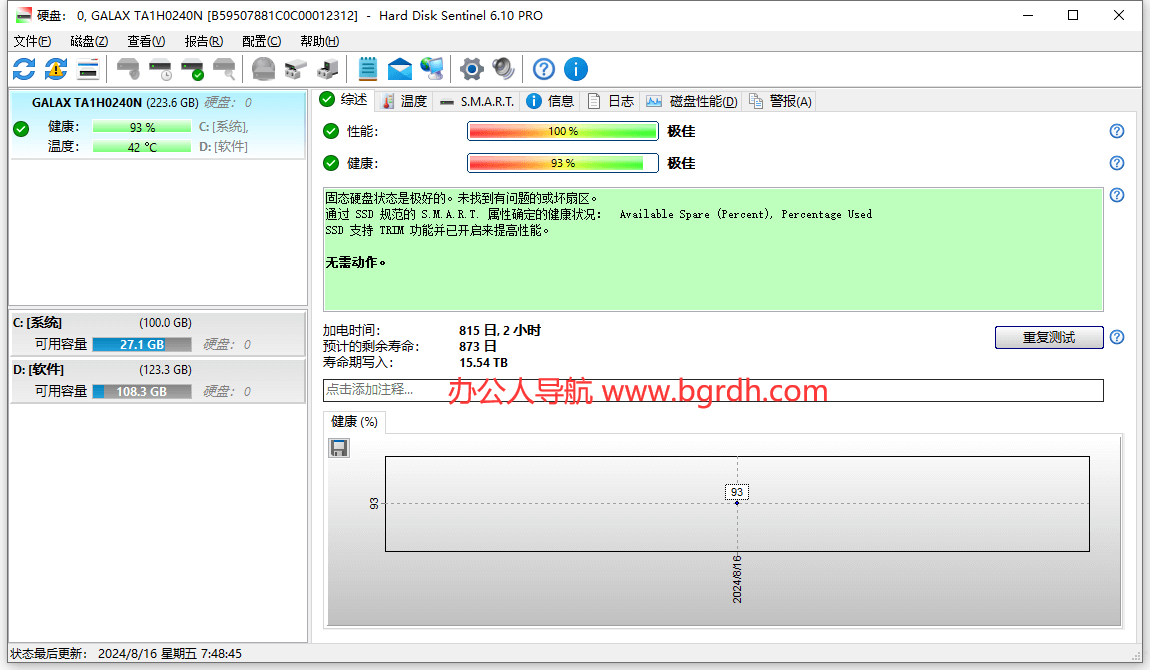Click the rescan disks icon with warning badge
This screenshot has width=1150, height=670.
click(x=56, y=69)
